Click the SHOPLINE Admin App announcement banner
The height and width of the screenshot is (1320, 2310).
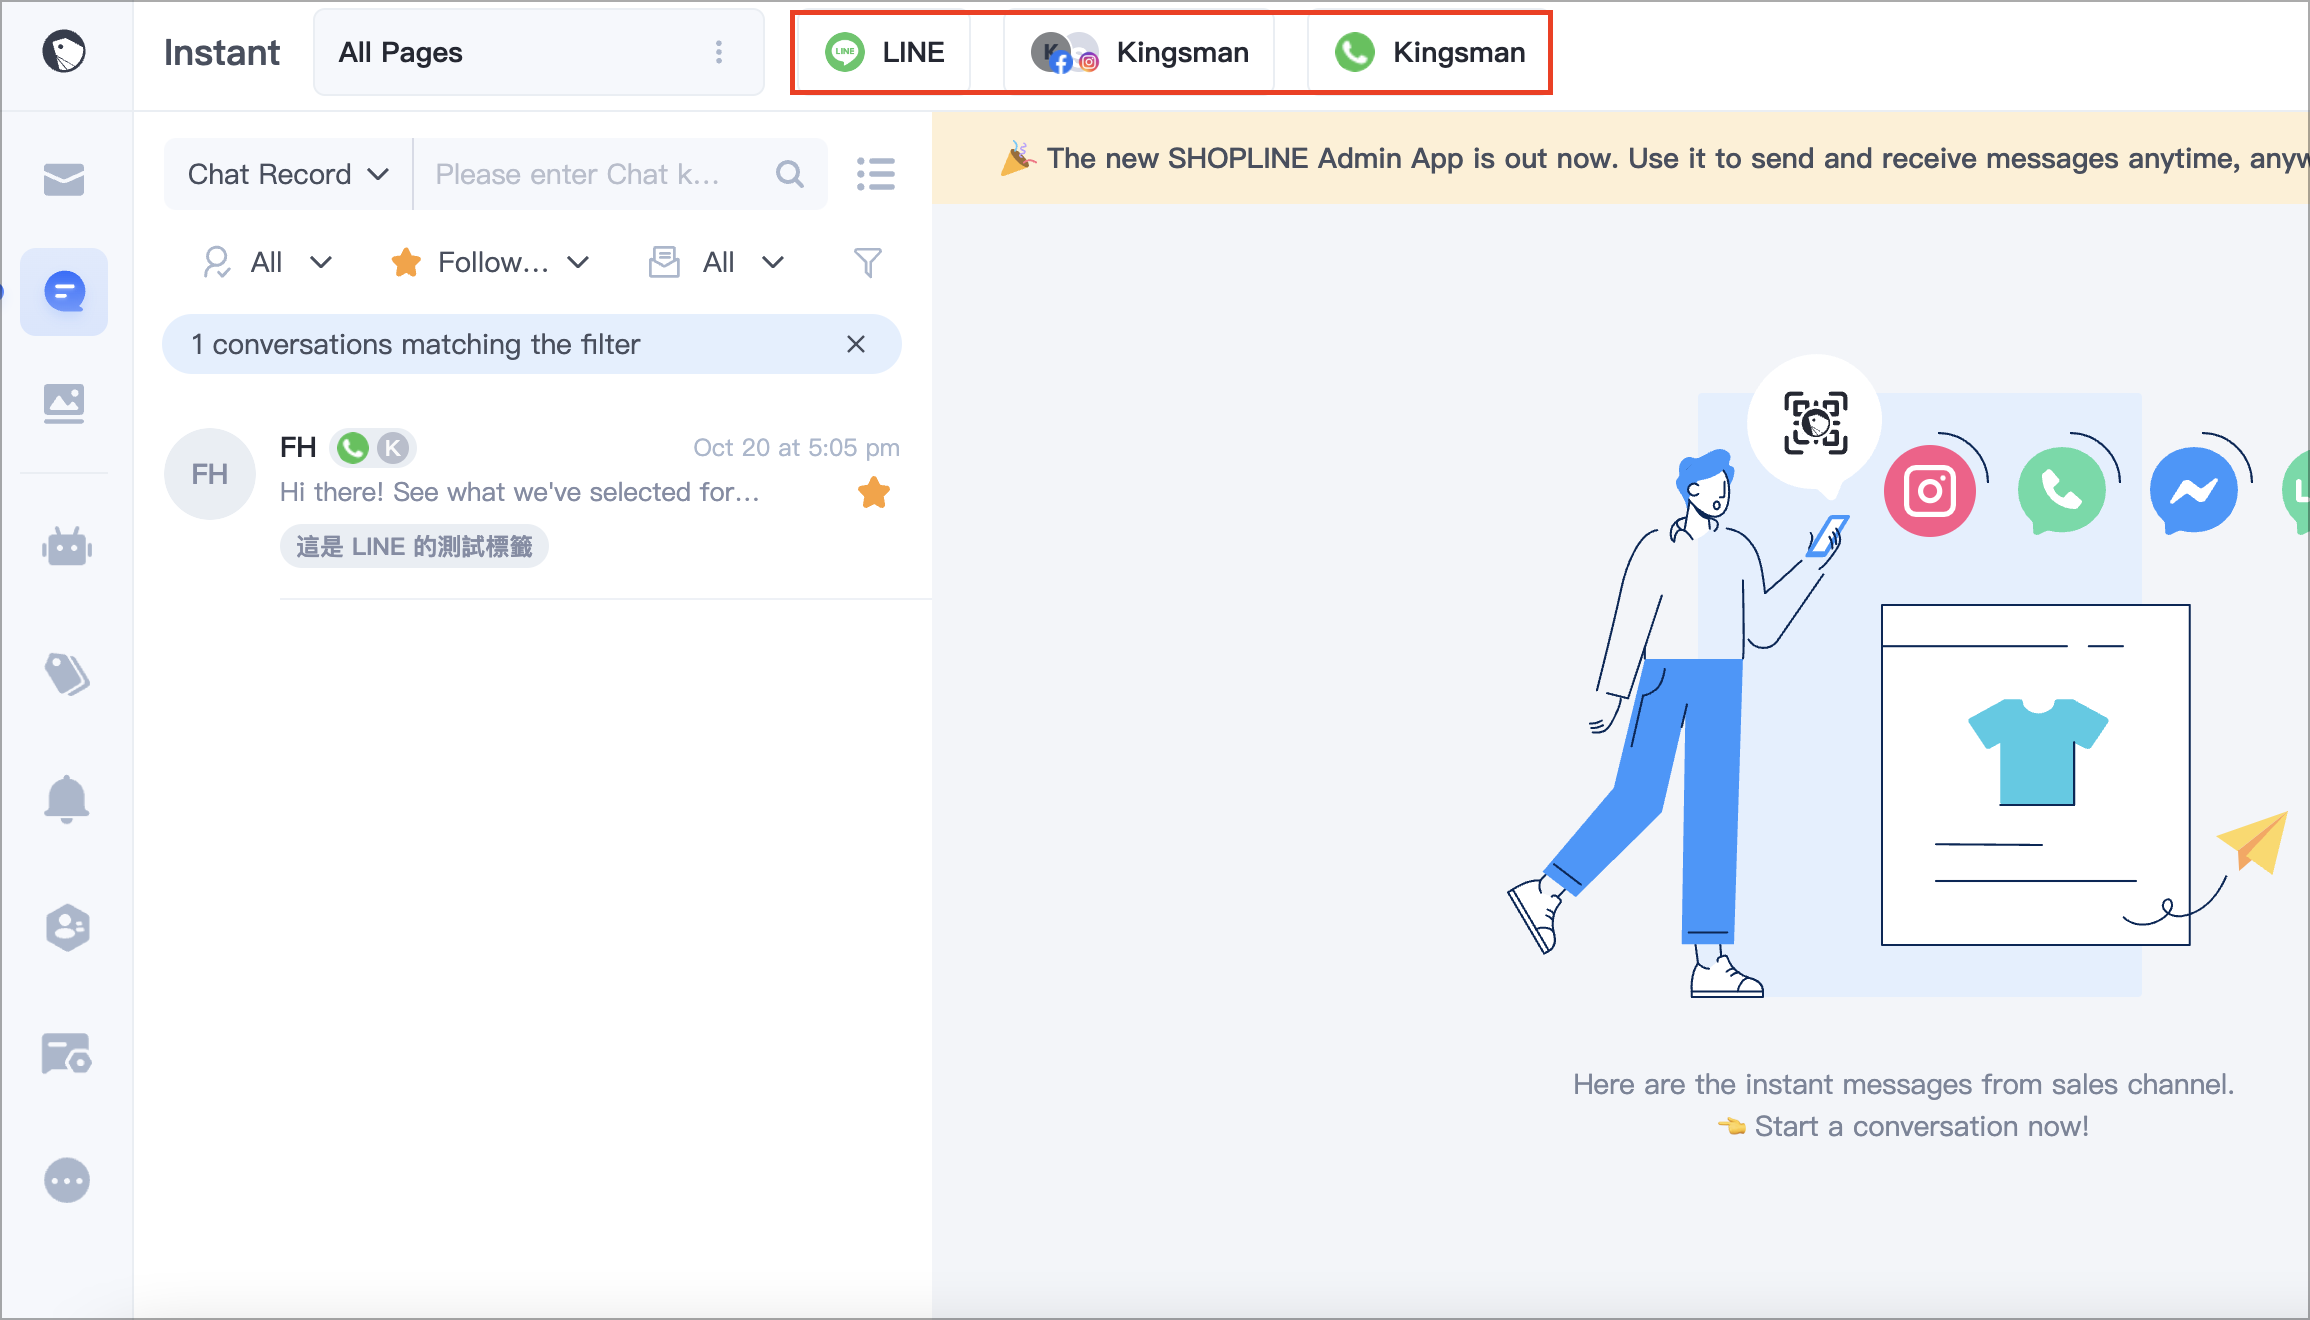tap(1621, 158)
